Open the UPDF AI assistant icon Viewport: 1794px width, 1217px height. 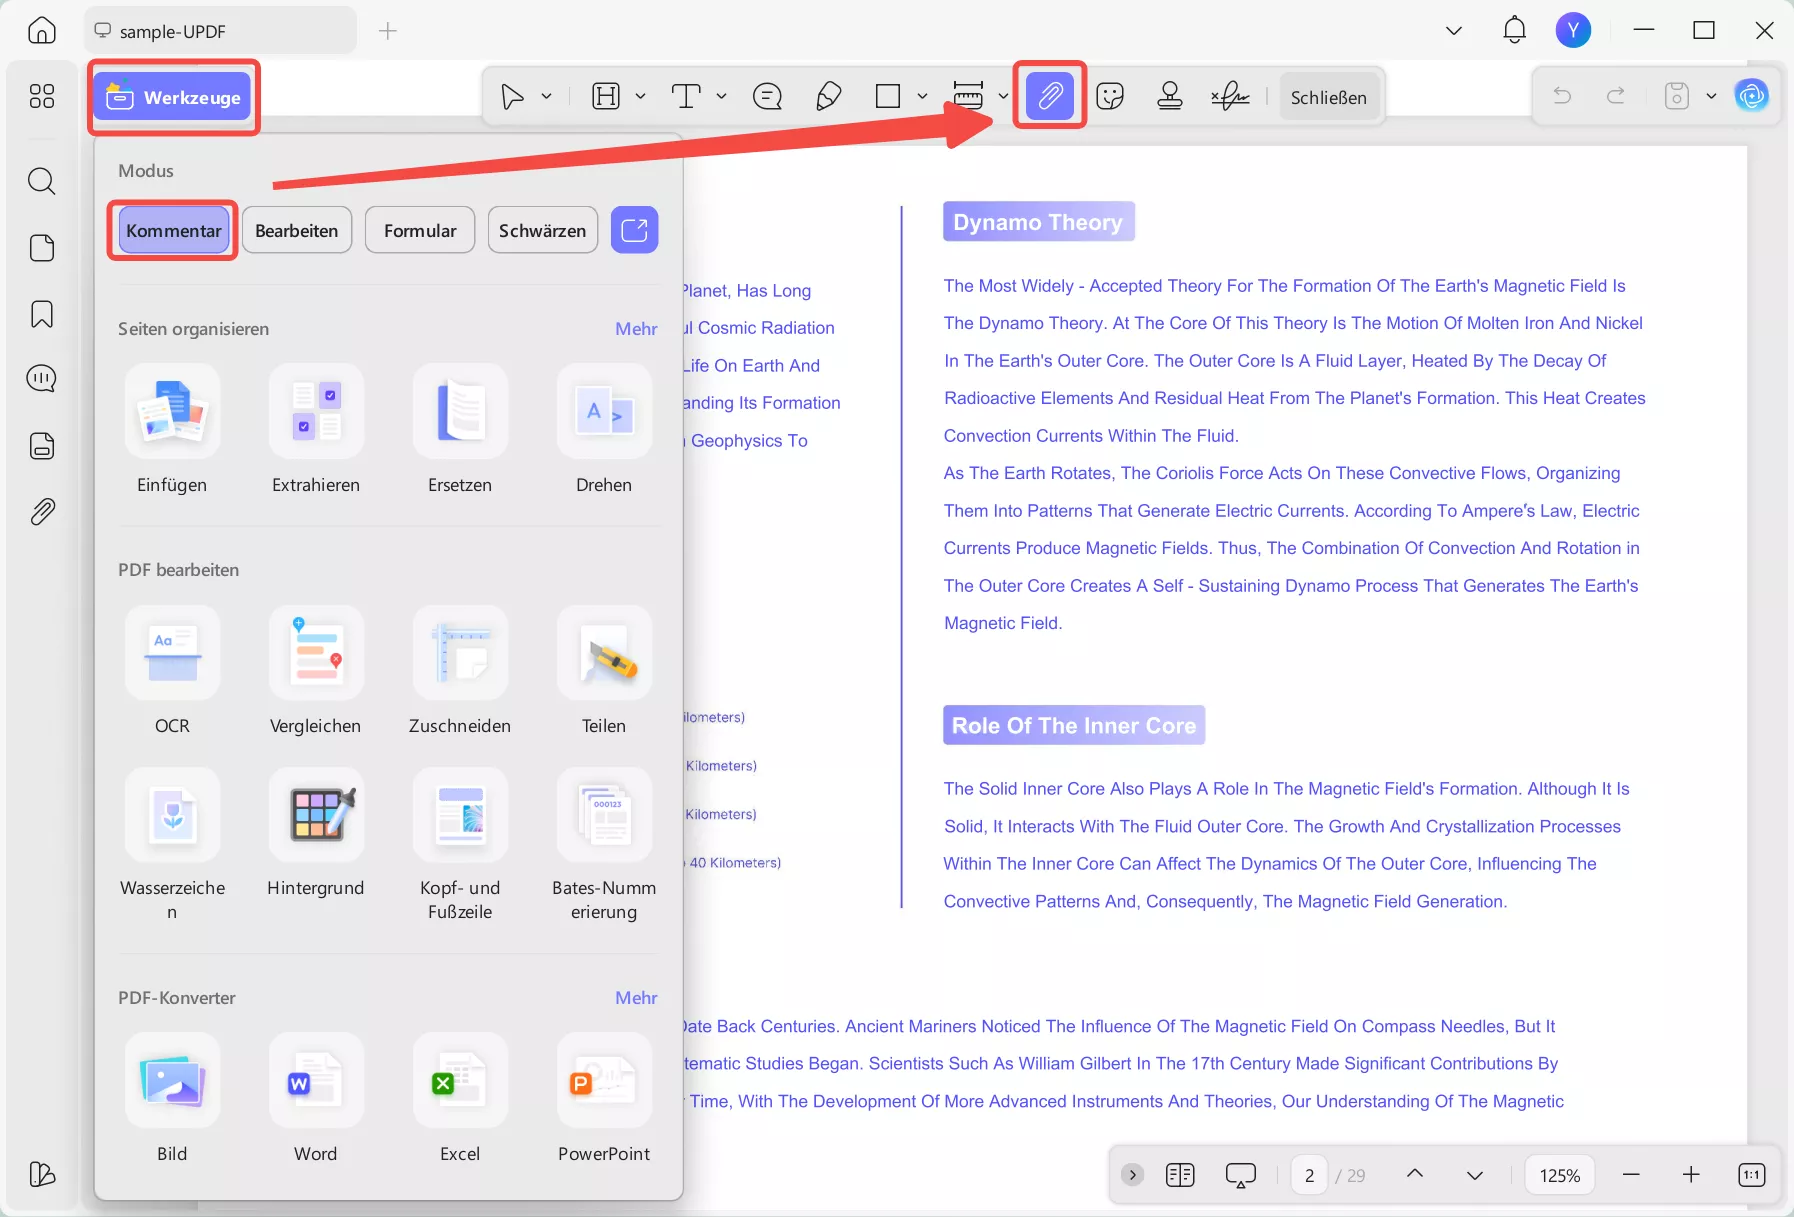(x=1752, y=96)
